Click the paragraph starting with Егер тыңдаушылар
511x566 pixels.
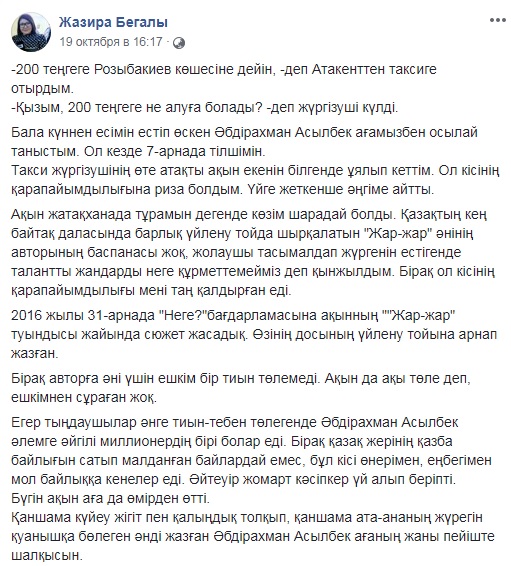pyautogui.click(x=252, y=450)
